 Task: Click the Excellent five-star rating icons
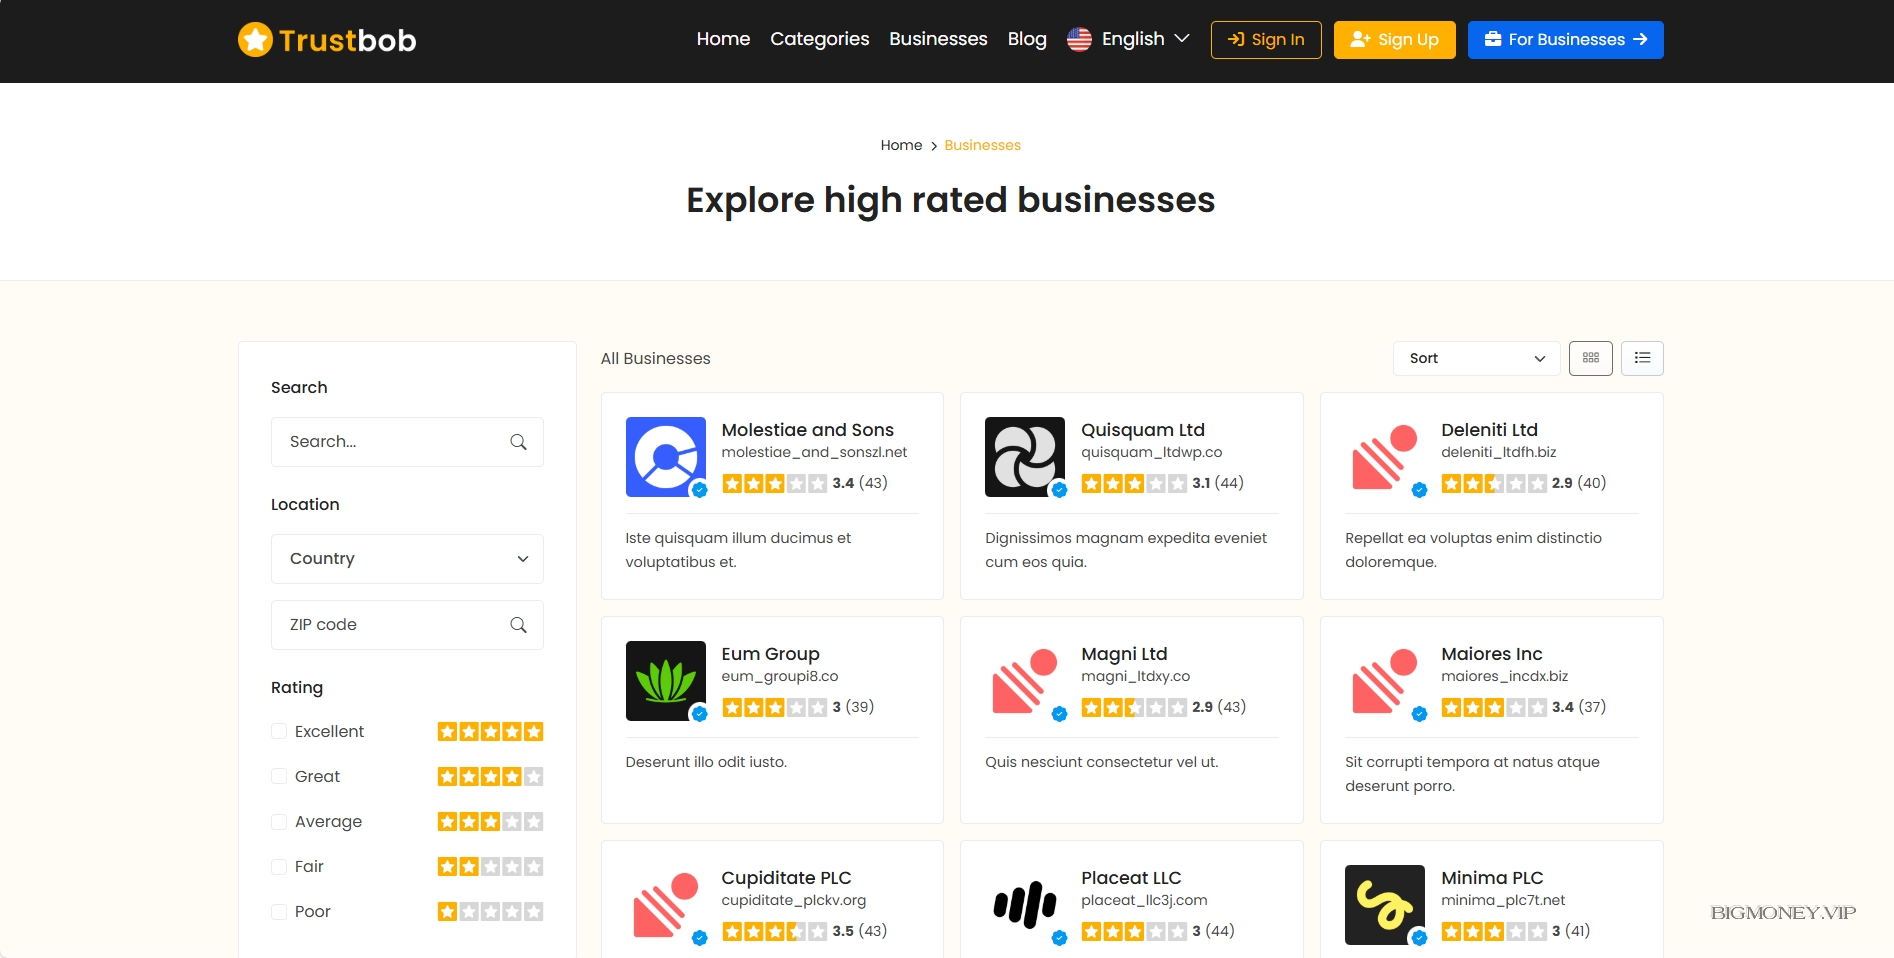(x=490, y=732)
